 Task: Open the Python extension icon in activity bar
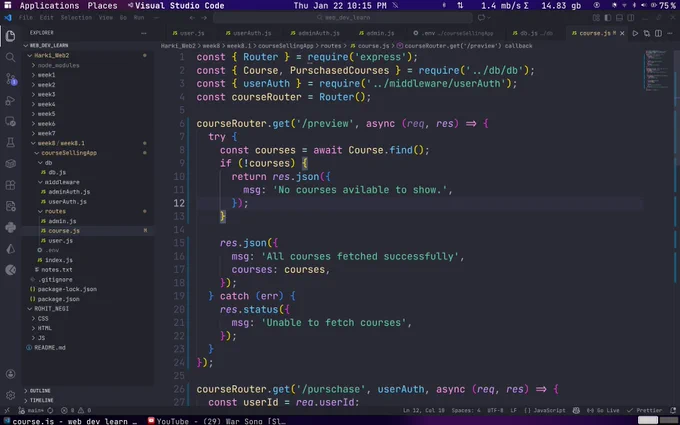(10, 227)
